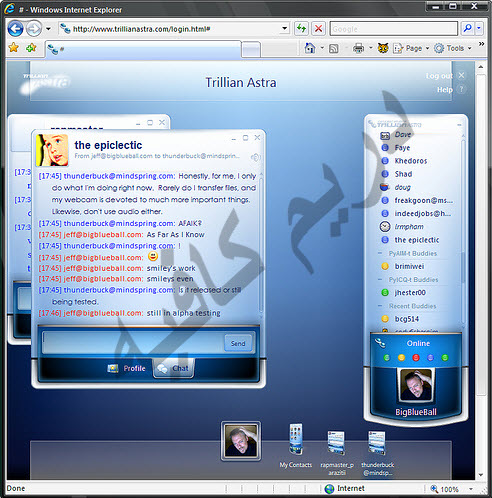
Task: Switch to the Profile tab
Action: pyautogui.click(x=127, y=368)
